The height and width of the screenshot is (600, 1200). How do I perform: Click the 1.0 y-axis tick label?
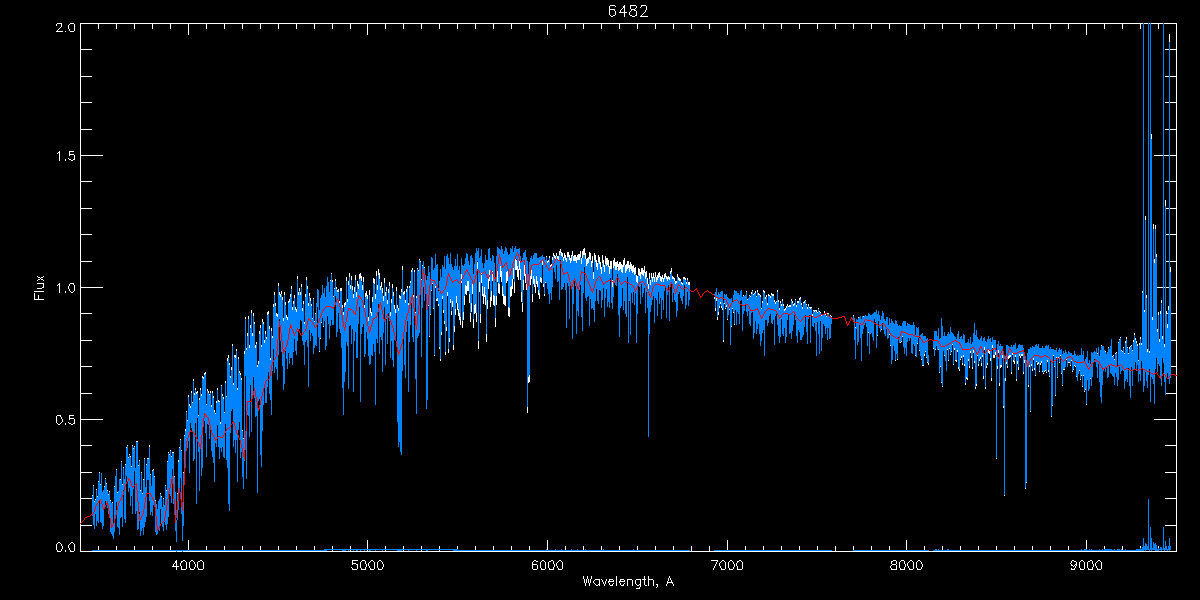[64, 288]
